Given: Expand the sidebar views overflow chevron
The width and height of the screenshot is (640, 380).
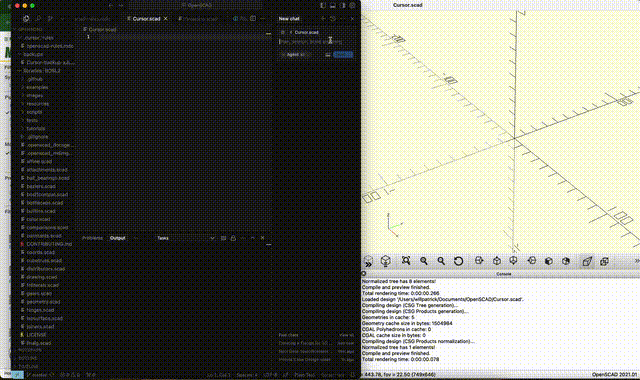Looking at the screenshot, I should click(62, 18).
